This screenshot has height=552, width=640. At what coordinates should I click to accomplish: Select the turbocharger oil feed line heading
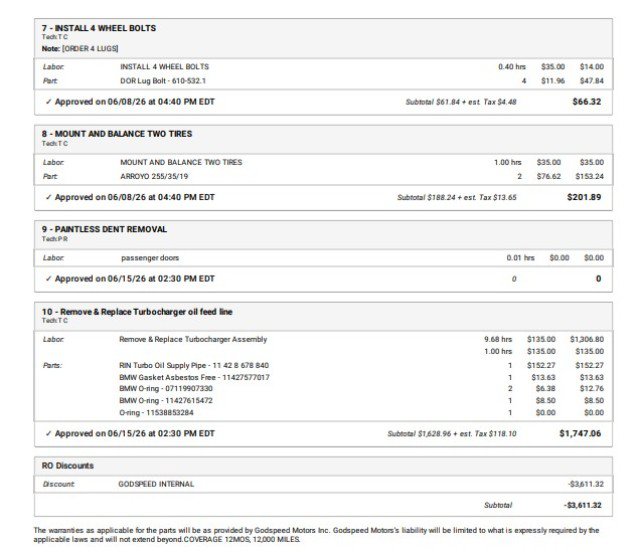click(137, 312)
